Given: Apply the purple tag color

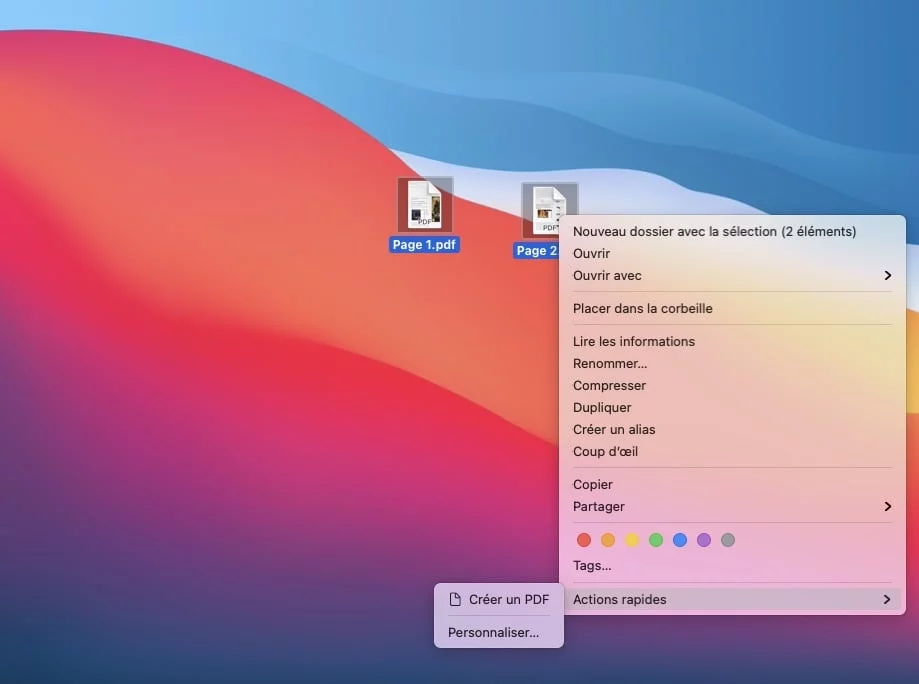Looking at the screenshot, I should 705,540.
